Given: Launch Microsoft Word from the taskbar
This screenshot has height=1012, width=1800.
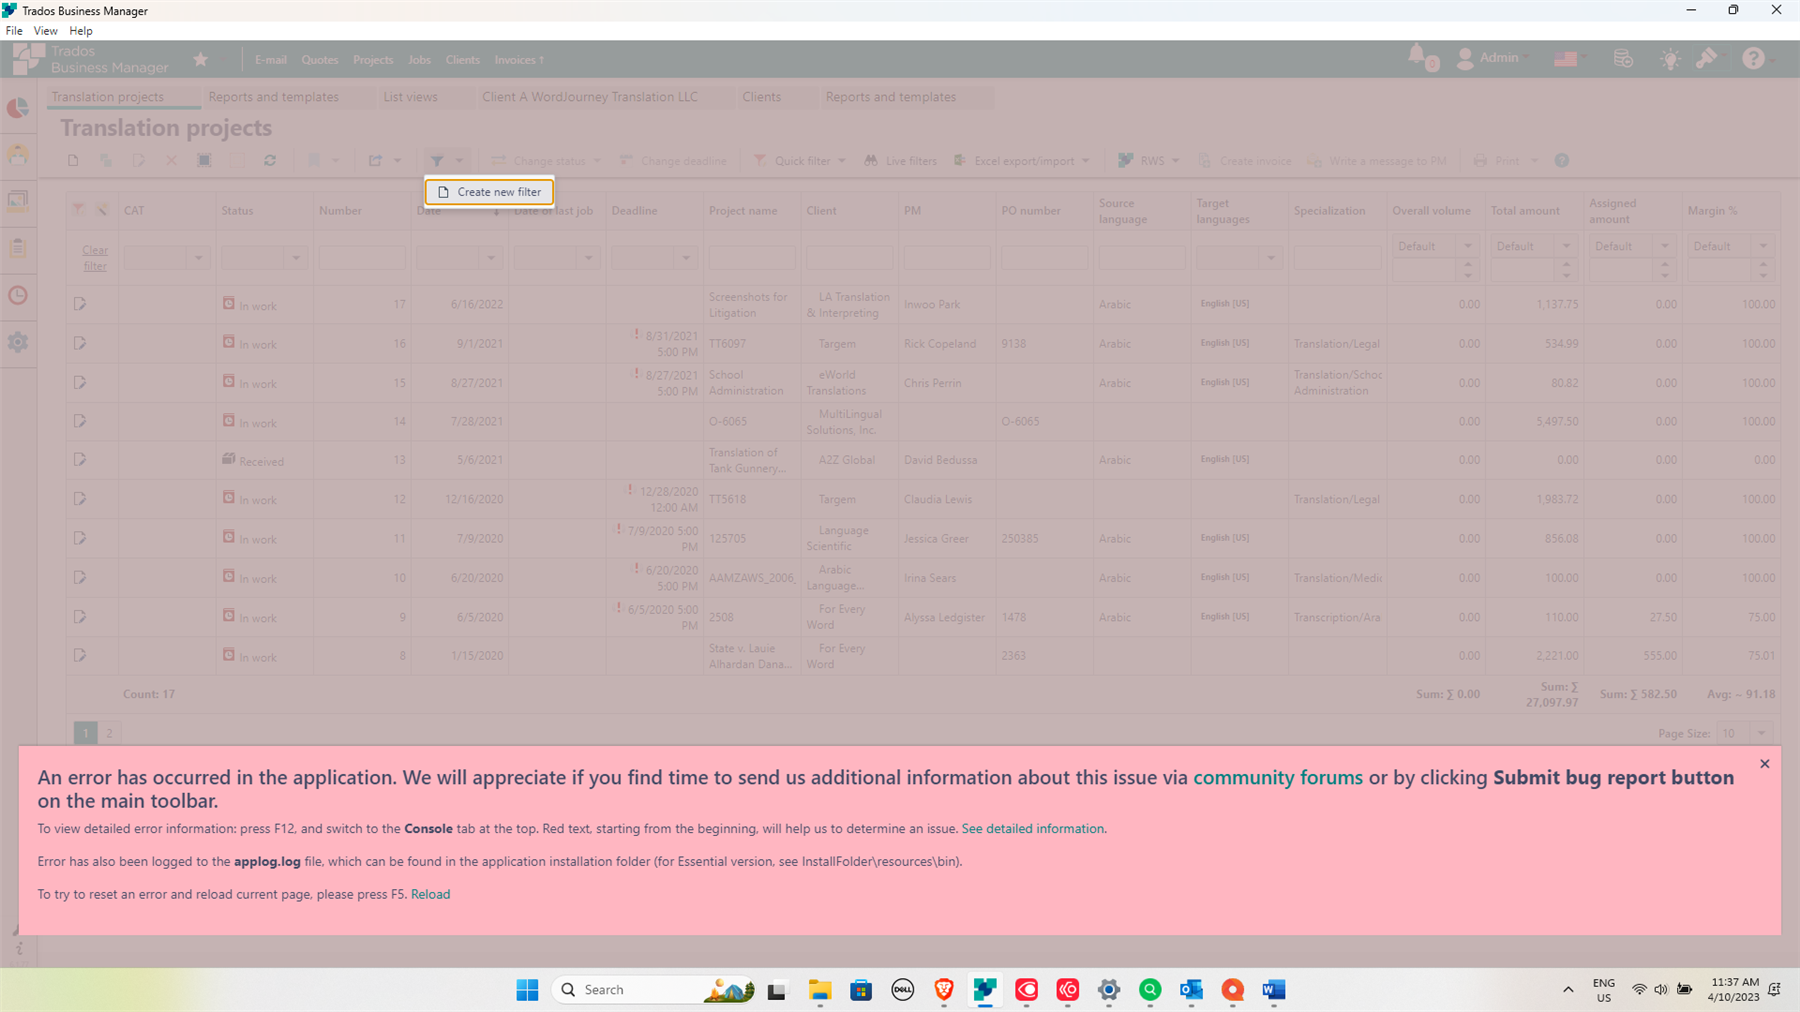Looking at the screenshot, I should click(1273, 989).
